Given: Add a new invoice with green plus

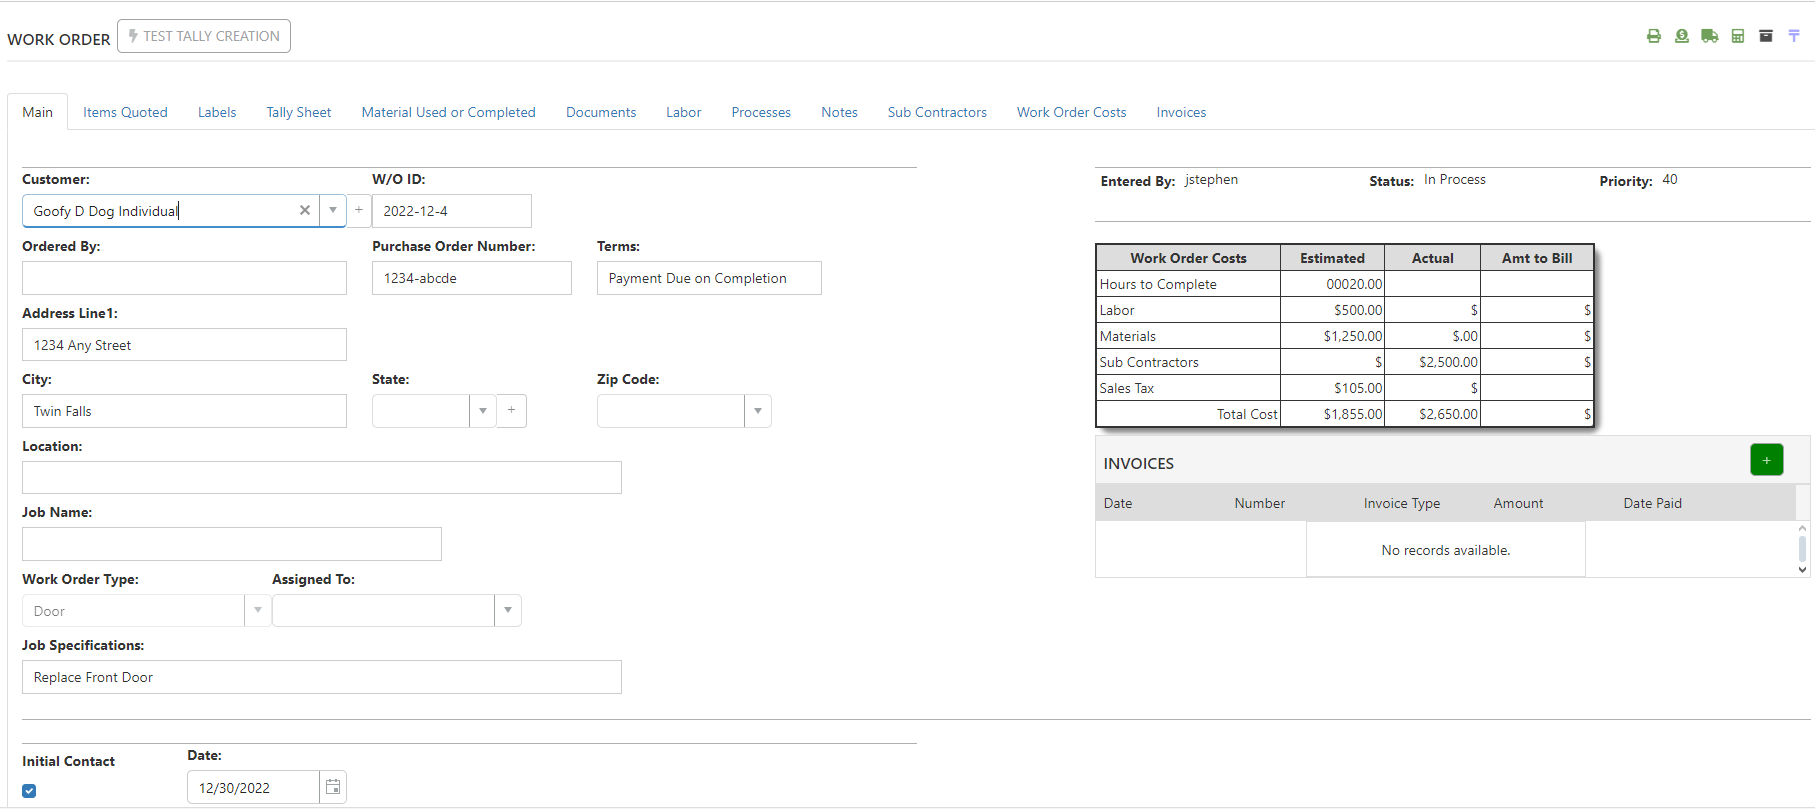Looking at the screenshot, I should click(1767, 460).
